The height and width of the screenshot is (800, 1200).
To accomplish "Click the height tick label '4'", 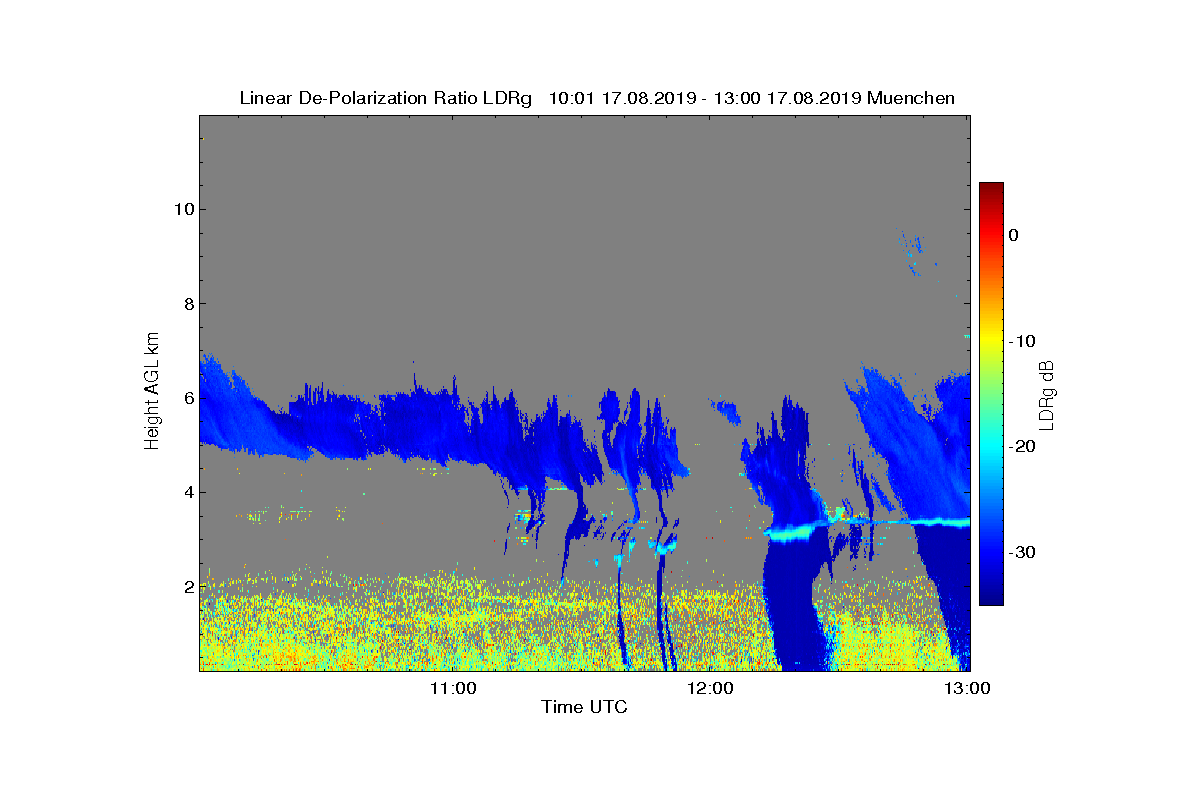I will (x=187, y=492).
